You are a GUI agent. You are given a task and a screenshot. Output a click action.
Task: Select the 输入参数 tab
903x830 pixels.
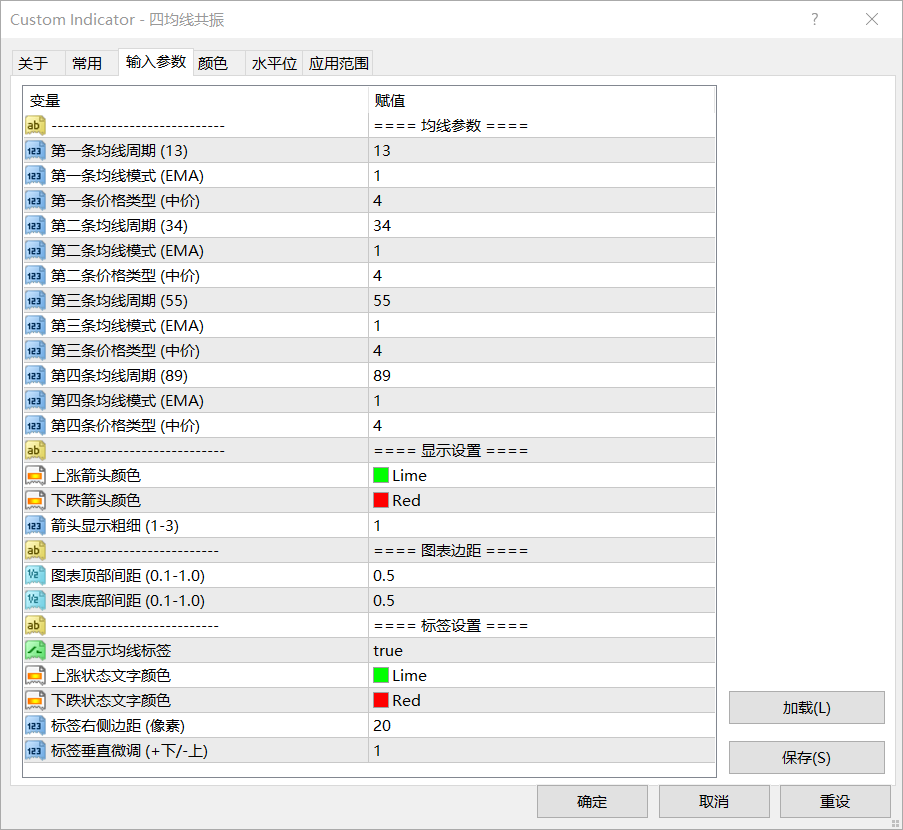coord(155,62)
